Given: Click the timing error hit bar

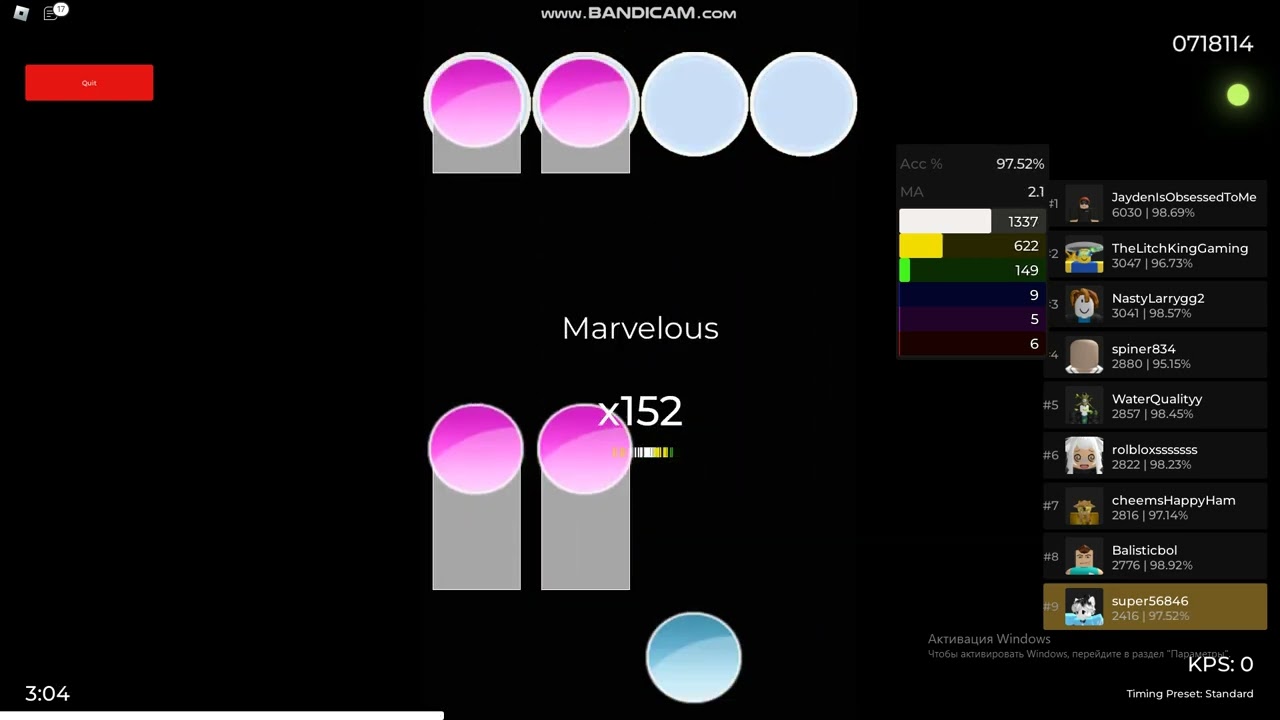Looking at the screenshot, I should [642, 453].
